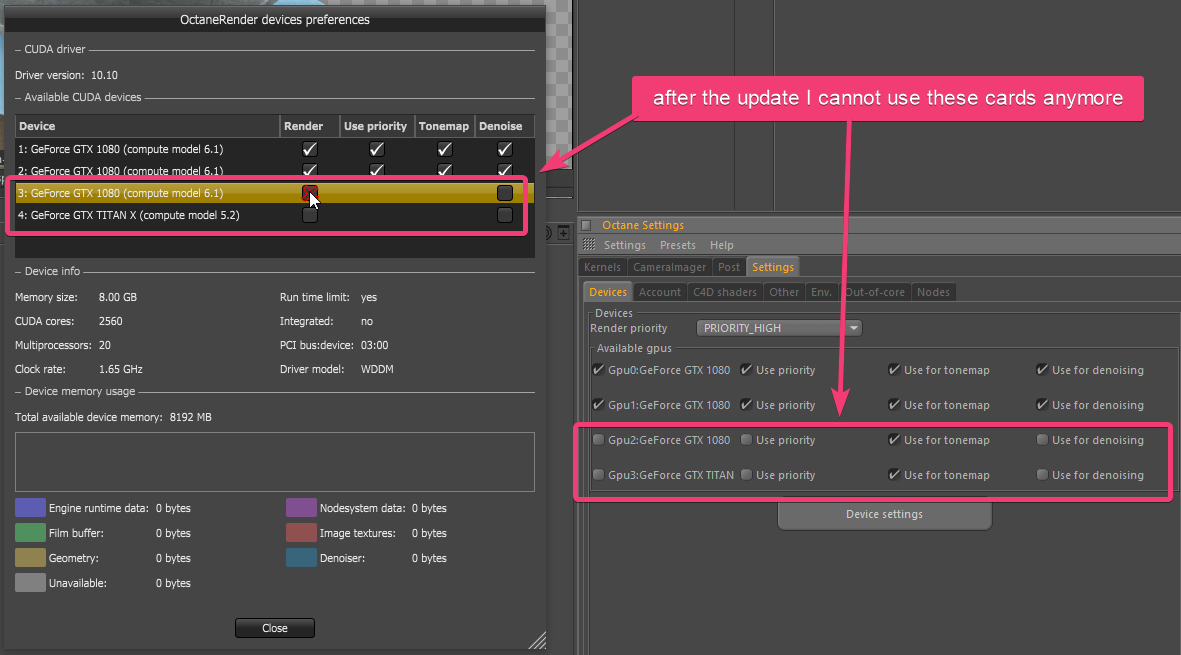Toggle Tonemap checkbox for device 1 GTX 1080
The image size is (1181, 655).
(x=444, y=149)
